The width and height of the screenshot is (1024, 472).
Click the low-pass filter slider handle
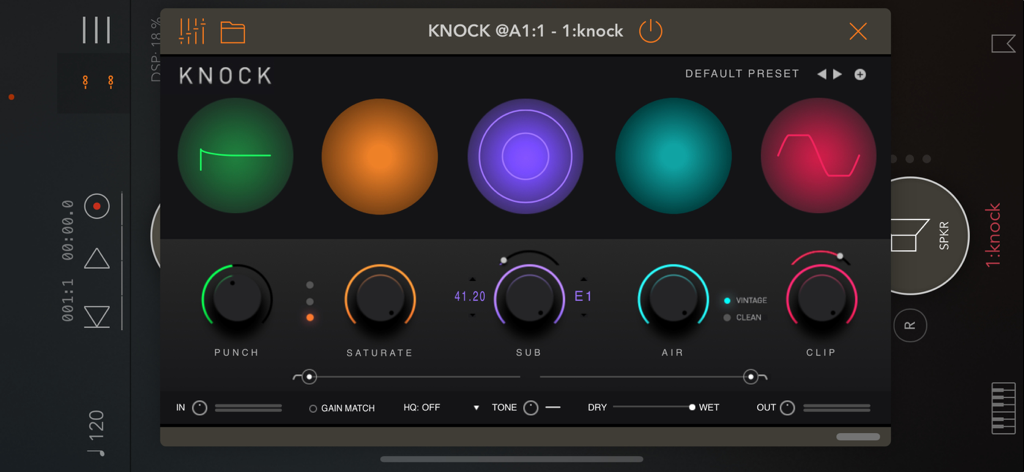click(x=751, y=377)
